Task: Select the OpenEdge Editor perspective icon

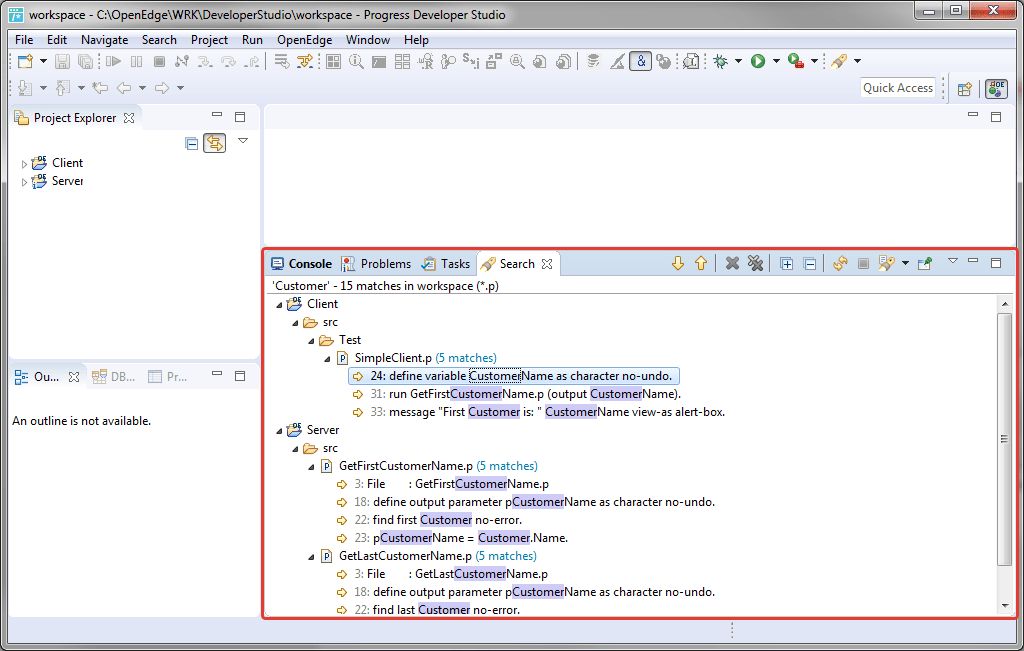Action: (x=996, y=88)
